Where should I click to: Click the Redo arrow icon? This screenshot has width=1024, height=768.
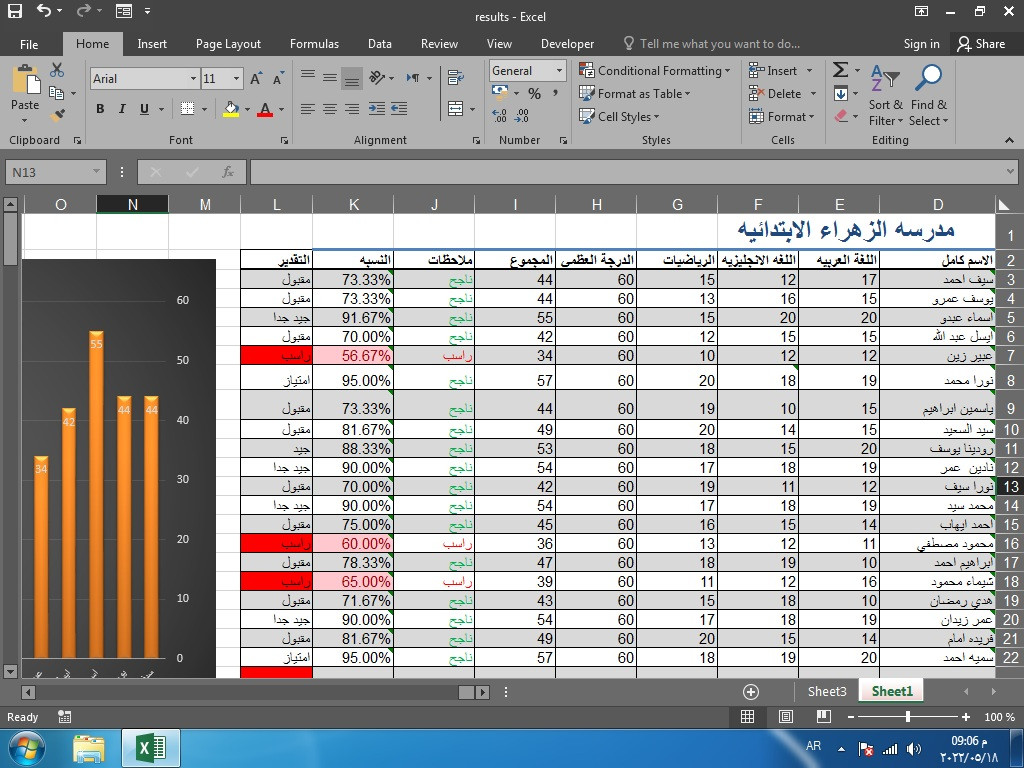84,10
